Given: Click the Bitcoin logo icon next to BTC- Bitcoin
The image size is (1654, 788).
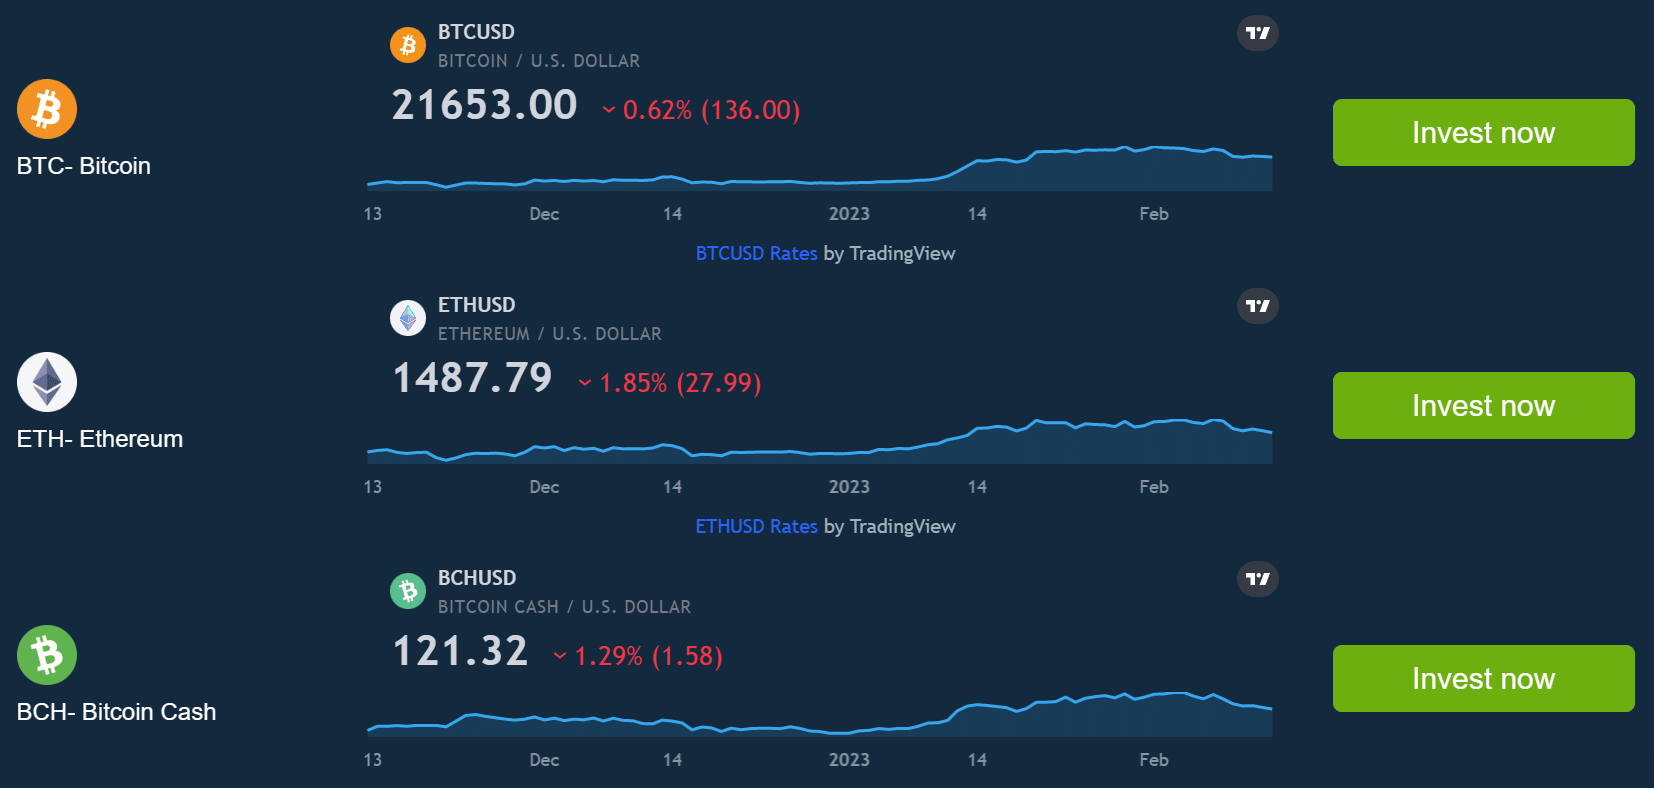Looking at the screenshot, I should (46, 108).
